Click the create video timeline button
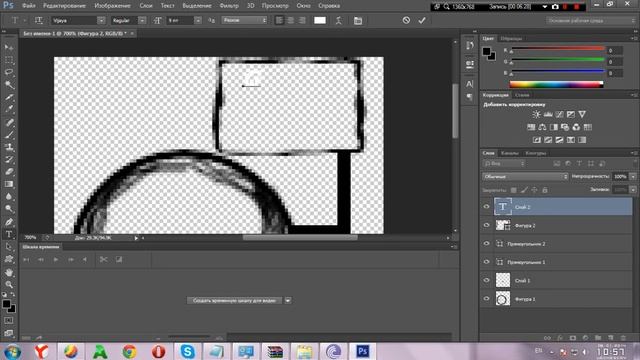The height and width of the screenshot is (360, 640). click(x=234, y=300)
